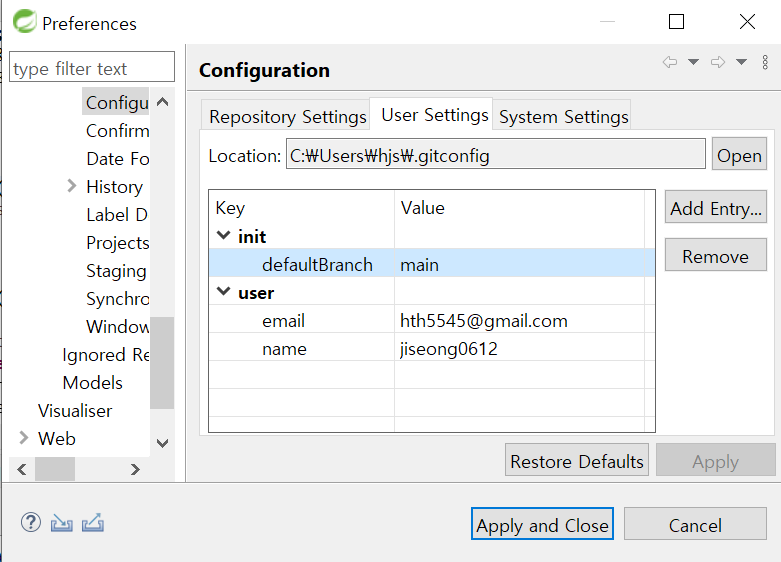Click the tree vertical scrollbar thumb
781x562 pixels.
[162, 363]
